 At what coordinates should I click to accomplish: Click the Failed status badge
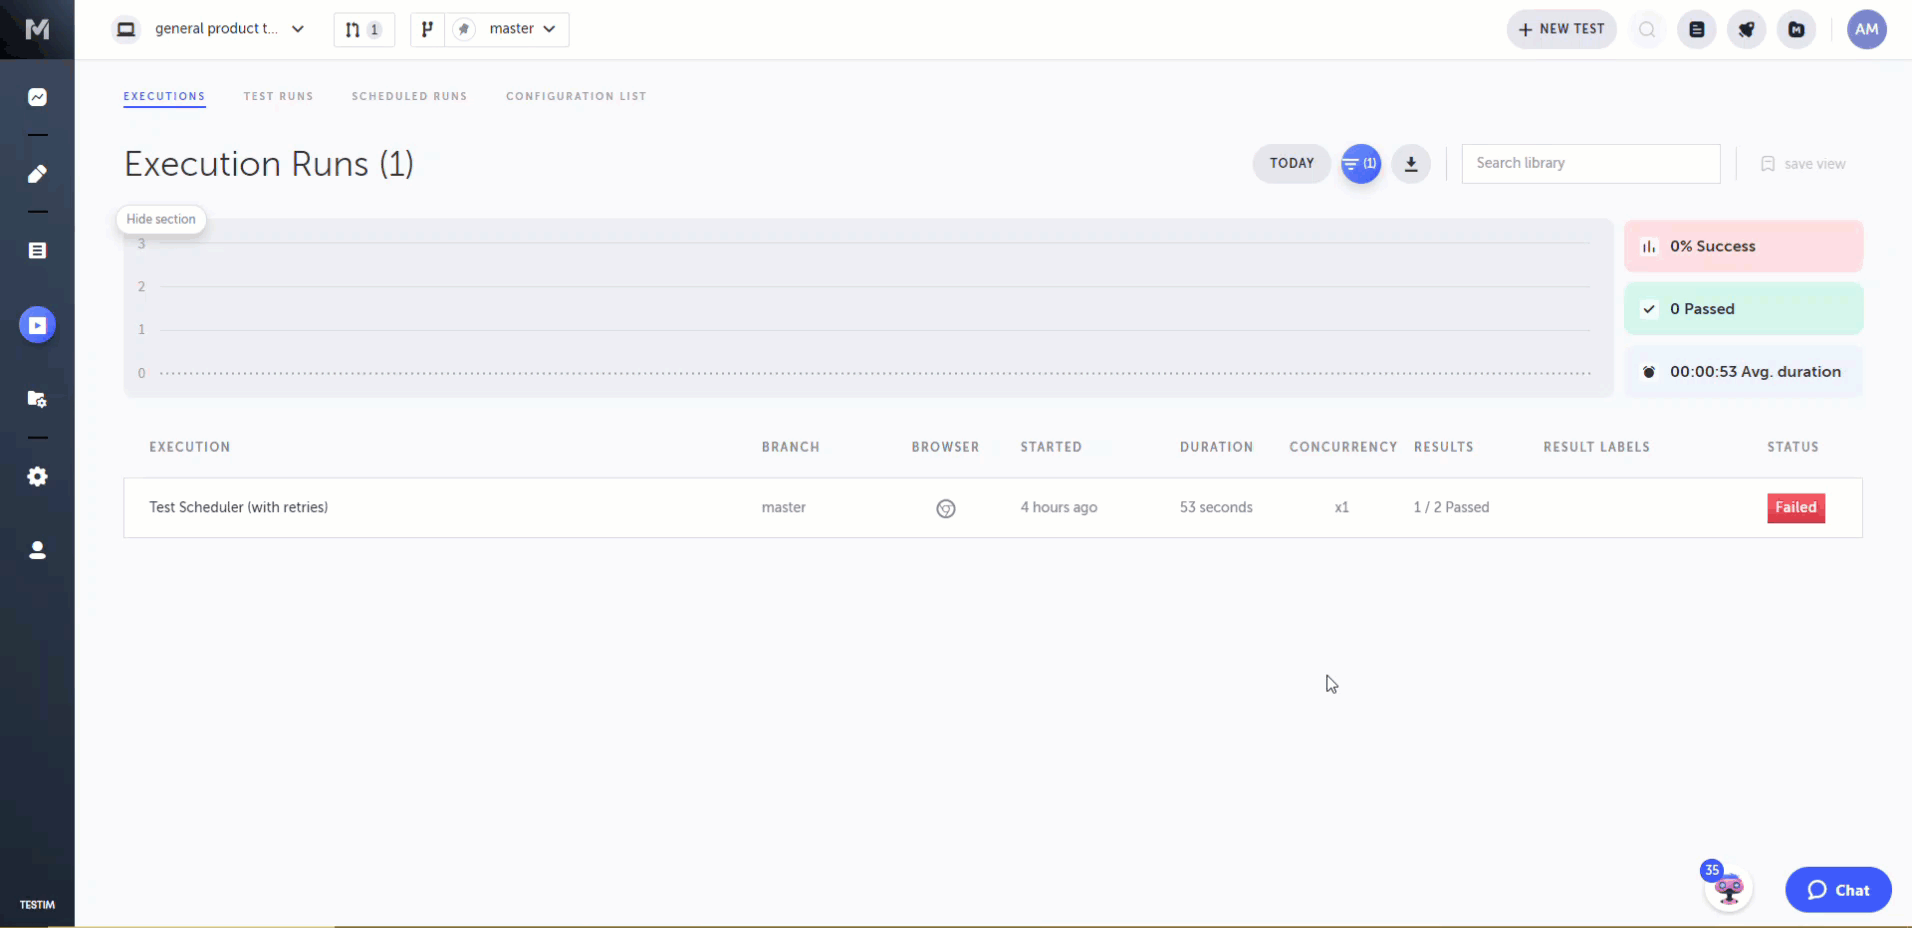[1795, 507]
